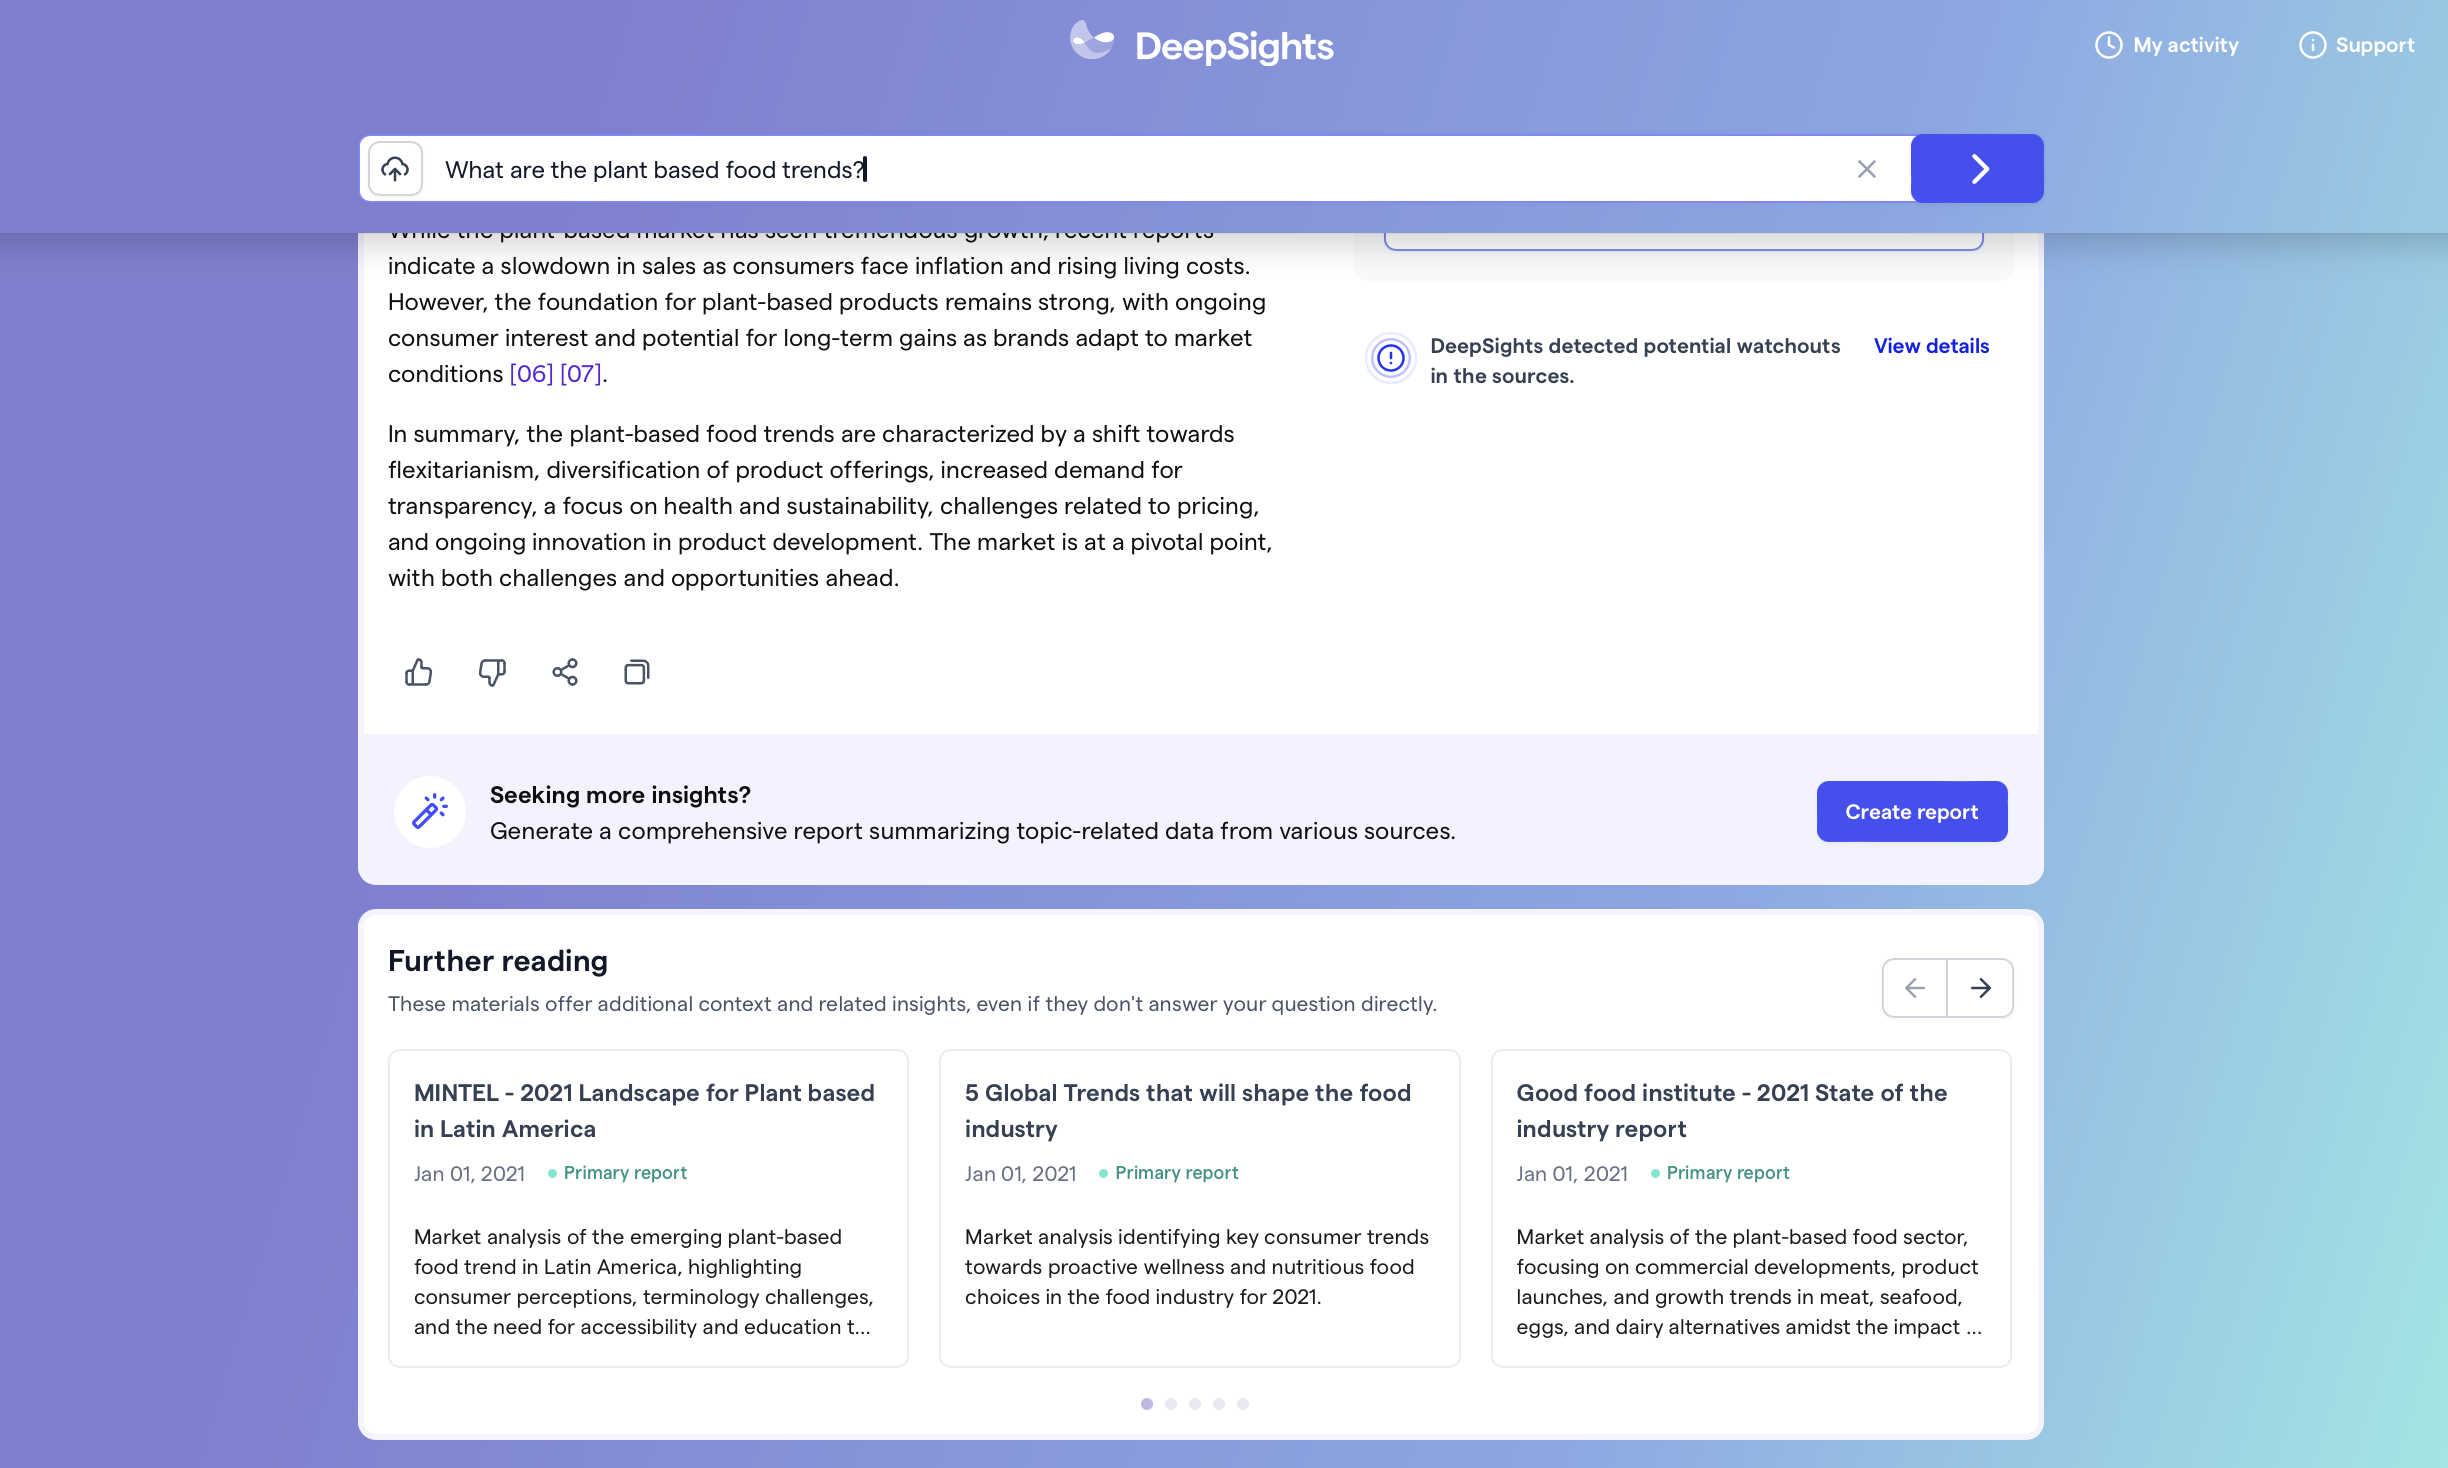
Task: Open citation reference [06]
Action: point(531,374)
